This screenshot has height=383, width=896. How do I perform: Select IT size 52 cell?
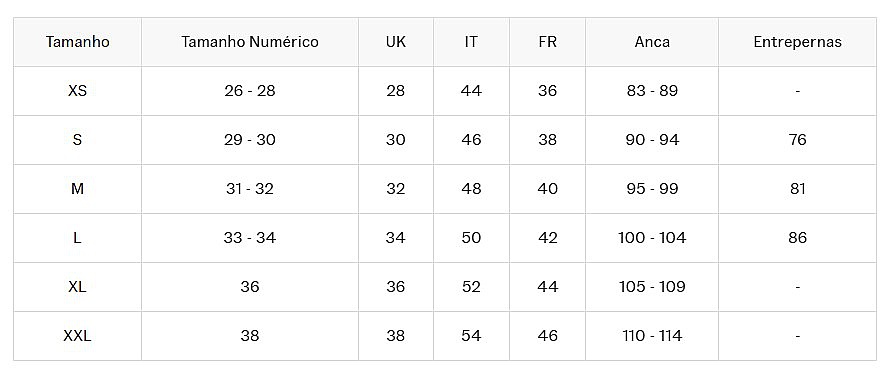(471, 287)
